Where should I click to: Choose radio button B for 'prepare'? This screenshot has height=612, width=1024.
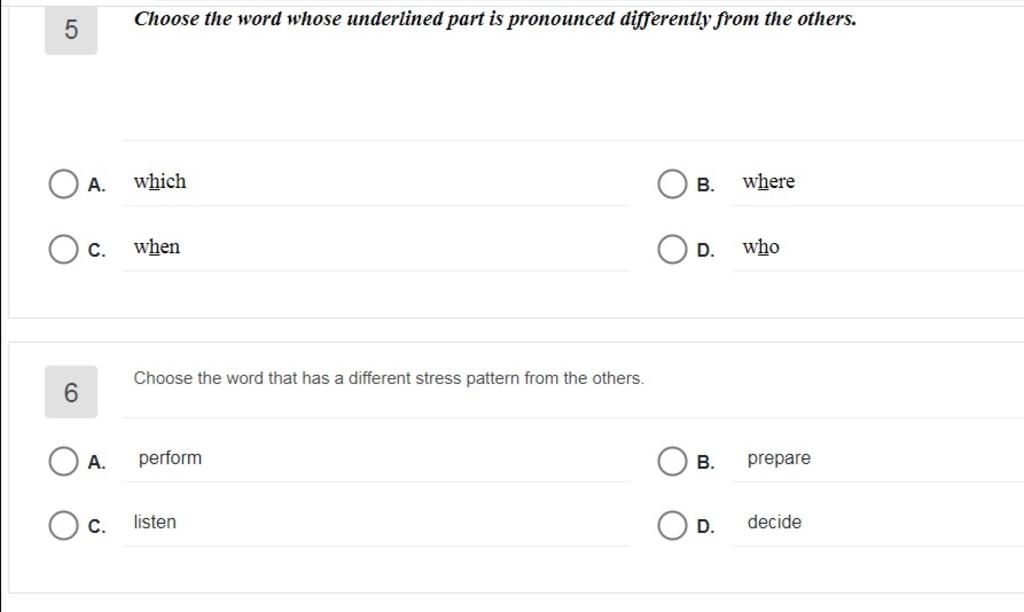coord(672,461)
